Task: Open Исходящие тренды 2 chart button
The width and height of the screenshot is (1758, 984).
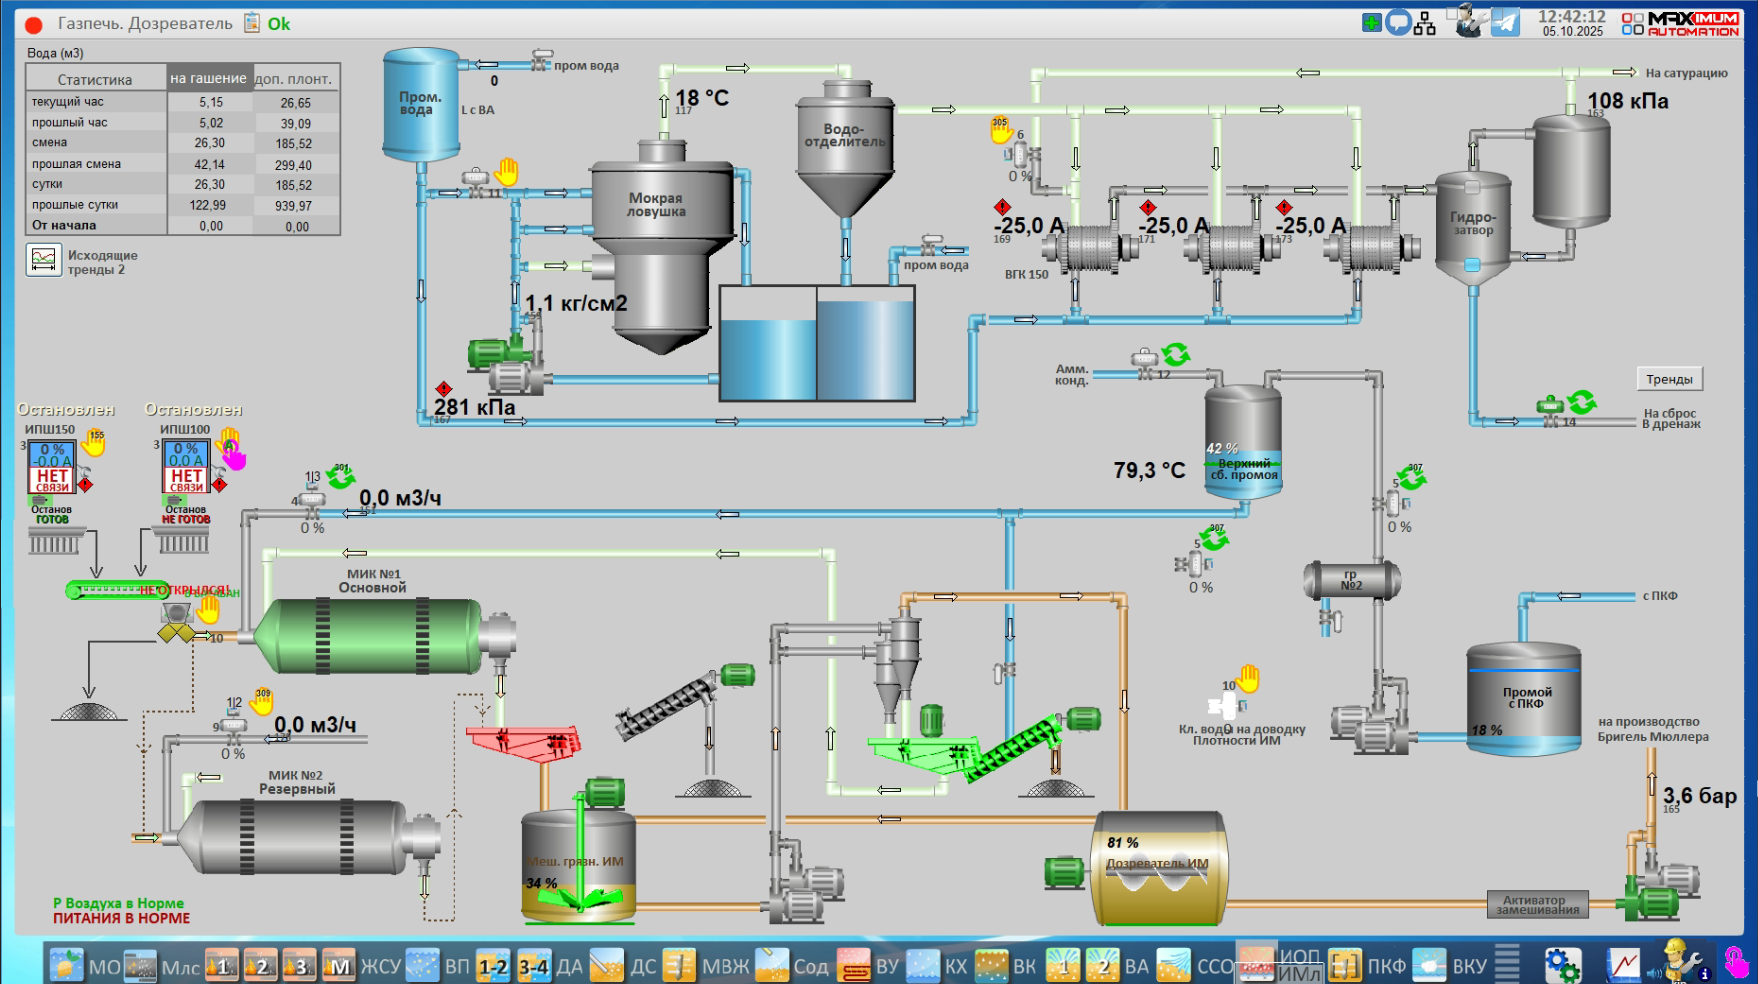Action: point(44,260)
